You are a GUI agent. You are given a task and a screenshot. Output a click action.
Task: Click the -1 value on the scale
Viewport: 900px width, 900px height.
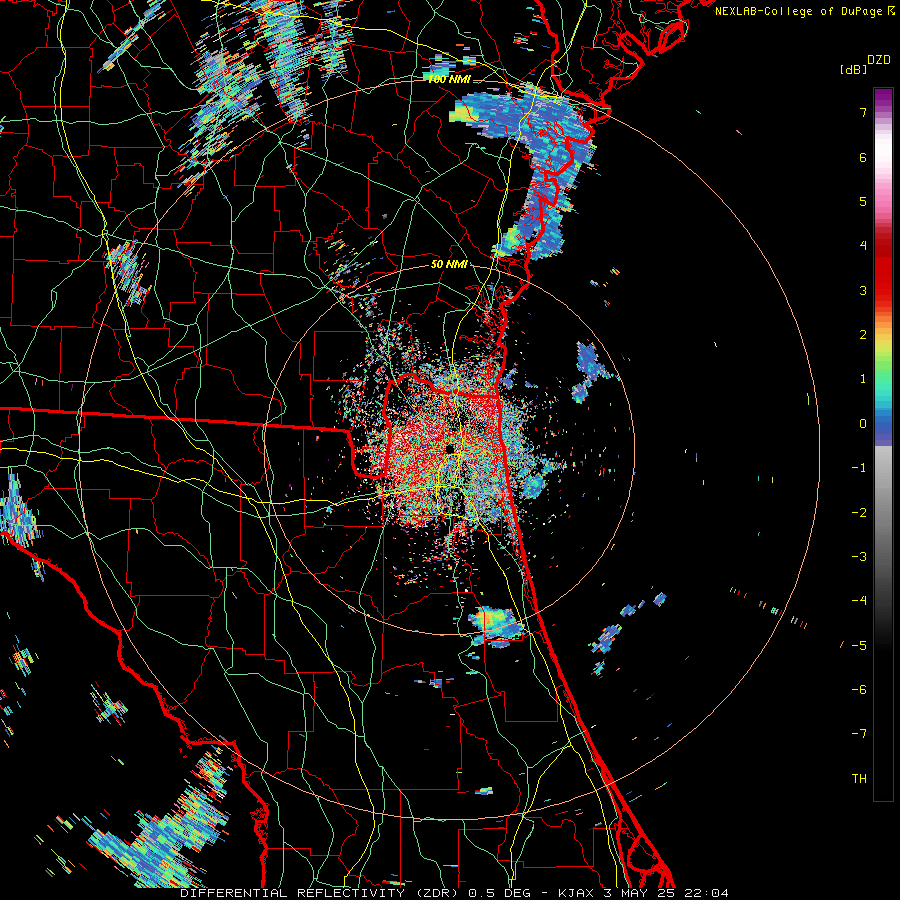click(859, 468)
